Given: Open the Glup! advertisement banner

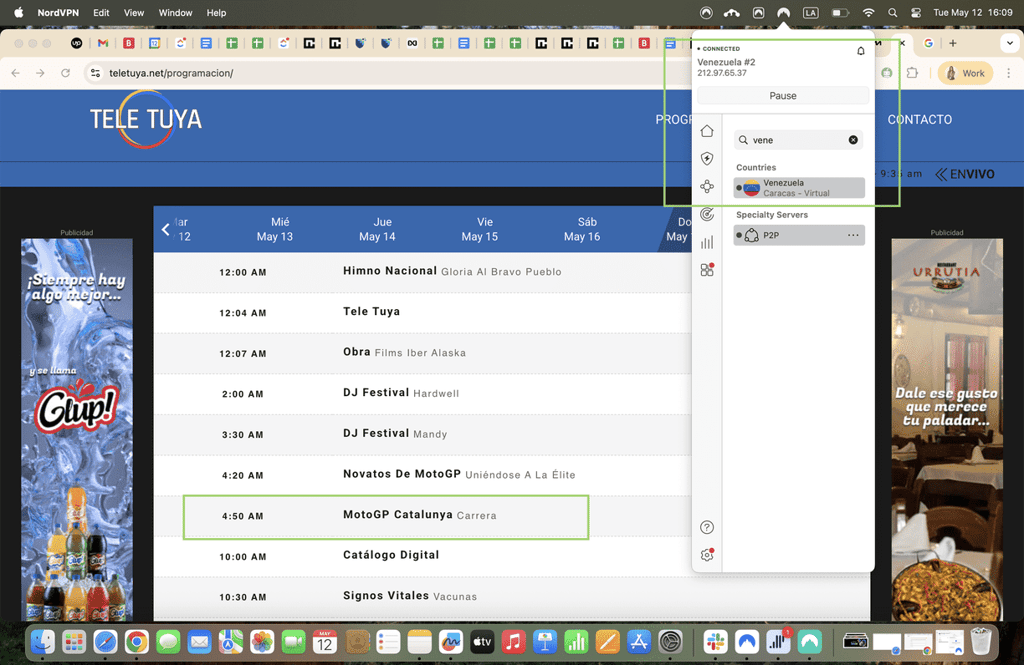Looking at the screenshot, I should click(x=77, y=429).
